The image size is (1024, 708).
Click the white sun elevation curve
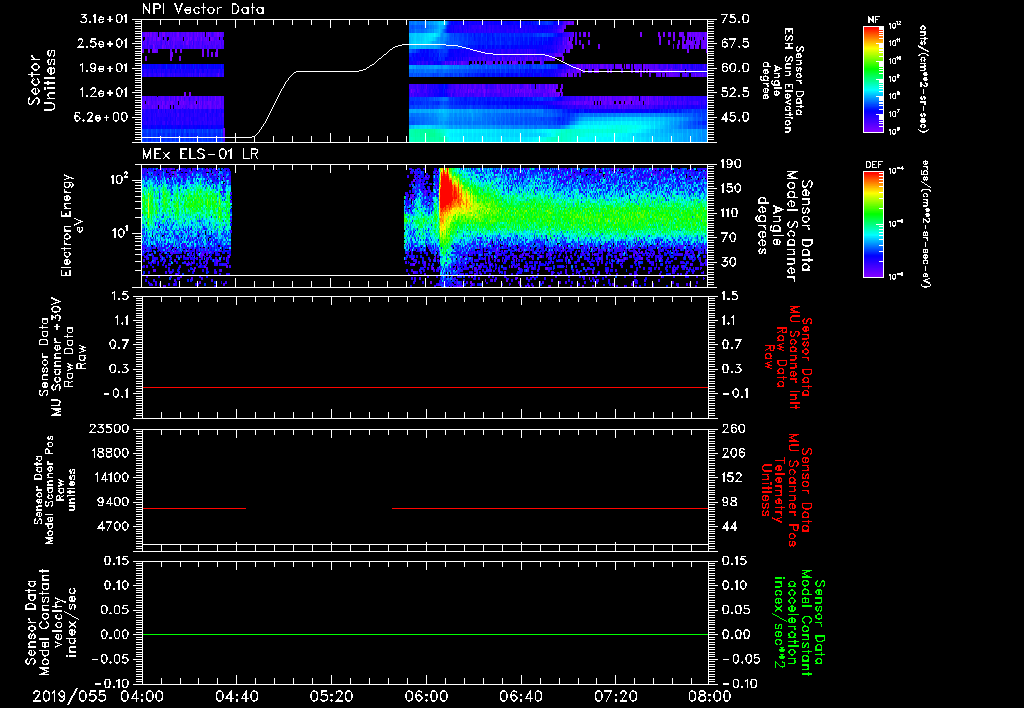(425, 91)
